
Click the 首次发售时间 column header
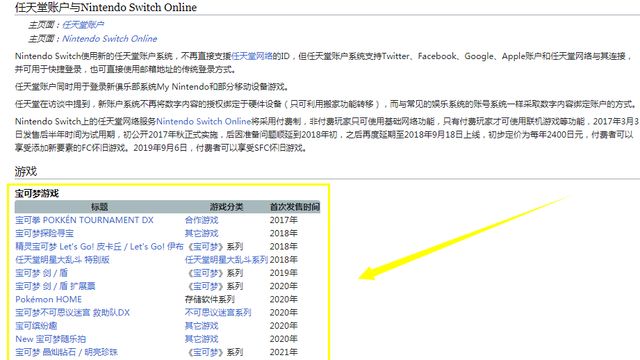pos(295,207)
